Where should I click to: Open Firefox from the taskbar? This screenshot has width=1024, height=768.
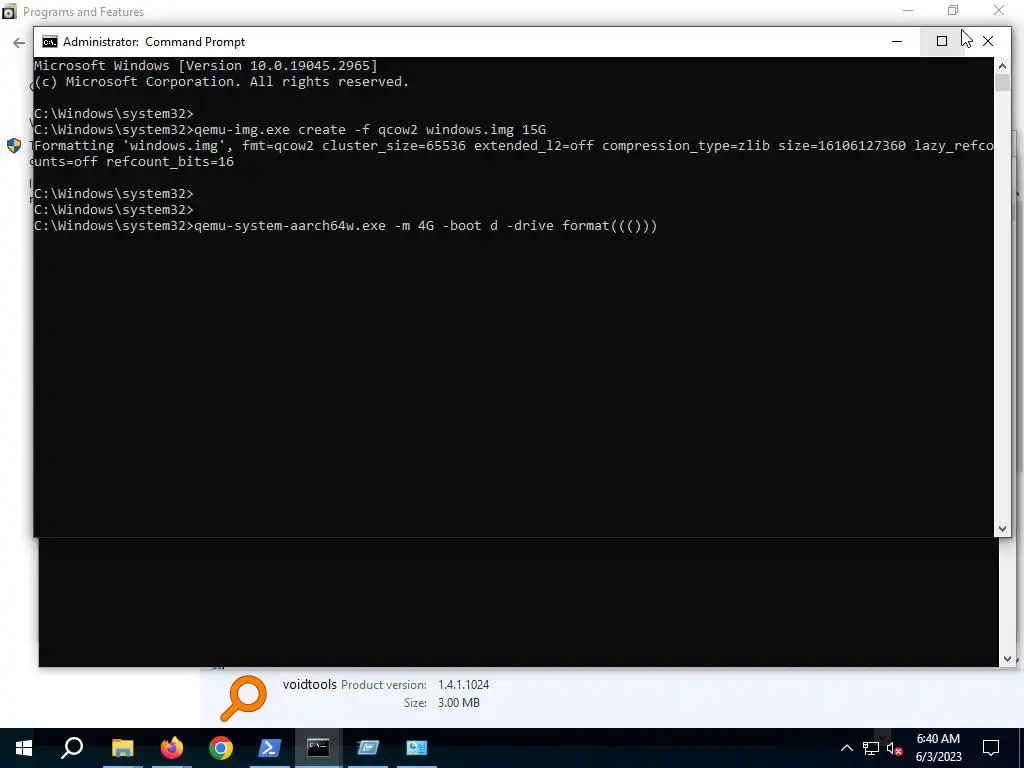(x=172, y=748)
